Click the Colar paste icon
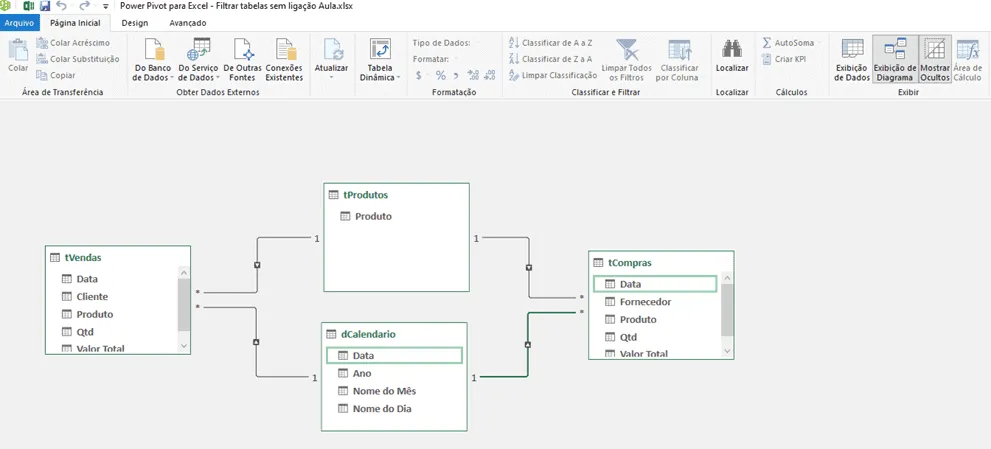The height and width of the screenshot is (449, 991). 18,51
